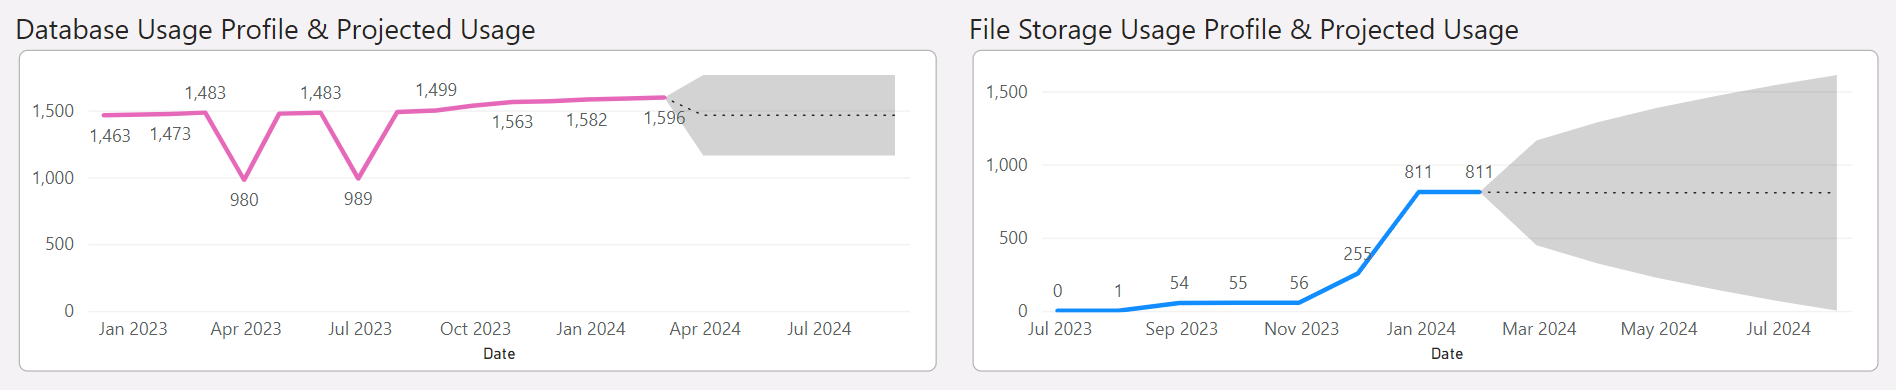Click the 1,582 database data point

pos(588,99)
